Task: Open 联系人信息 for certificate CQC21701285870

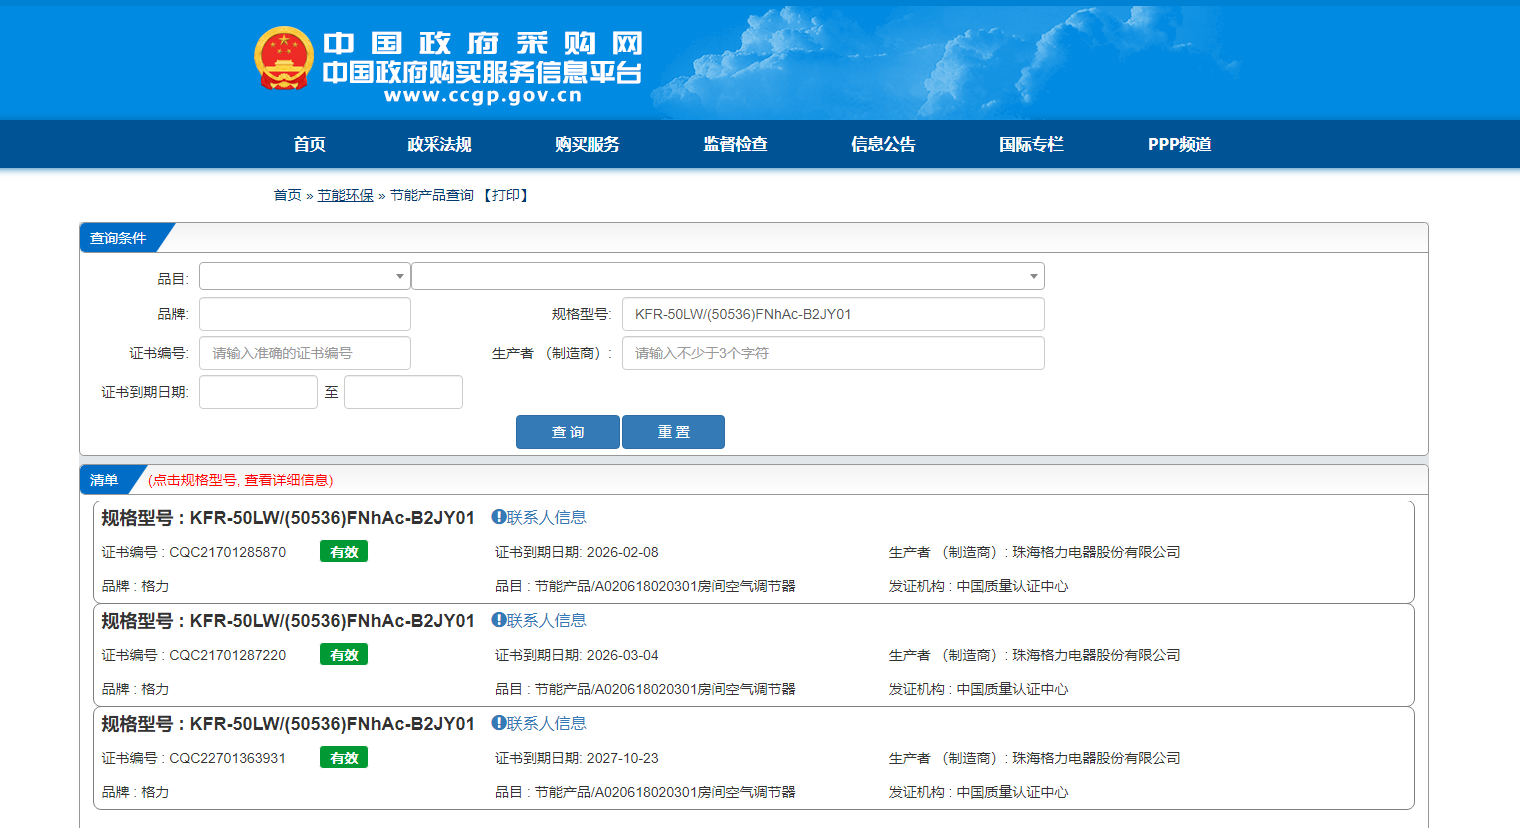Action: tap(546, 517)
